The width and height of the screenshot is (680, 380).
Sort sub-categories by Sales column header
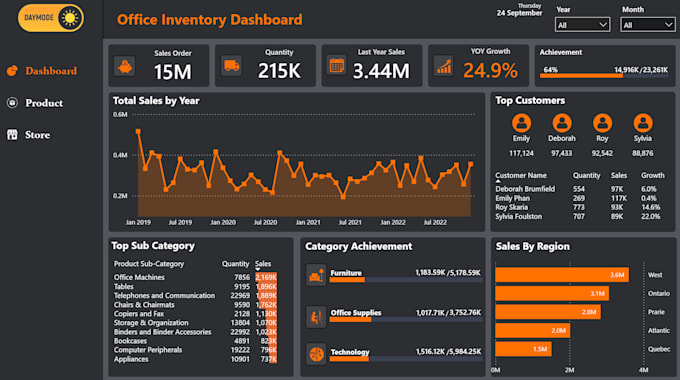click(263, 264)
